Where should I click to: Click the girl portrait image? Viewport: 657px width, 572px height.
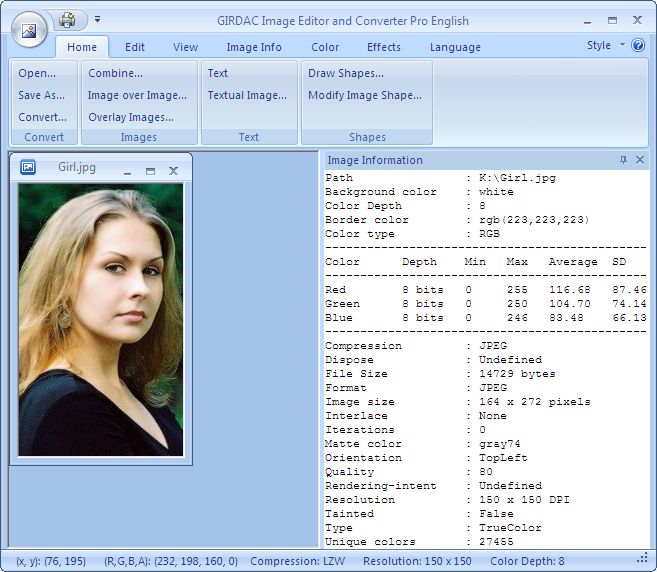pyautogui.click(x=101, y=320)
